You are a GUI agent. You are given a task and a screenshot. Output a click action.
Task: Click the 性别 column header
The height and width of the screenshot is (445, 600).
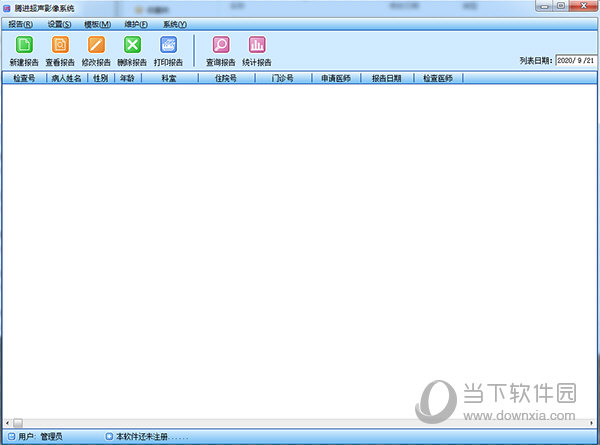tap(101, 78)
